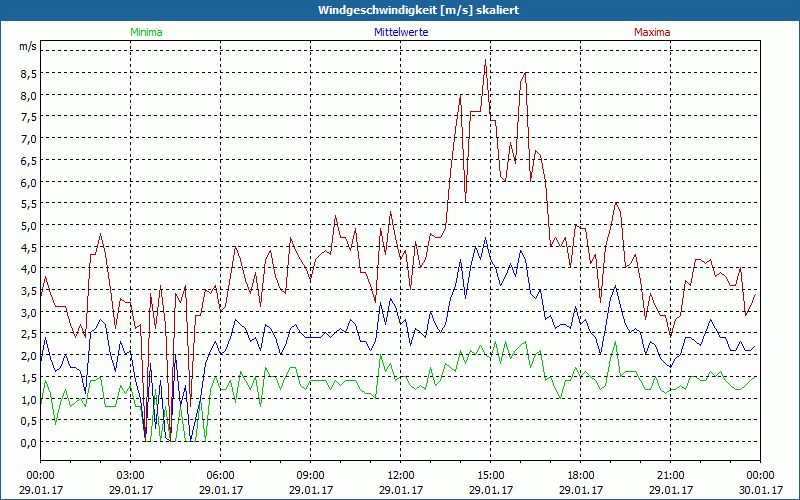This screenshot has height=500, width=800.
Task: Click the 03:00 time axis label
Action: coord(131,476)
